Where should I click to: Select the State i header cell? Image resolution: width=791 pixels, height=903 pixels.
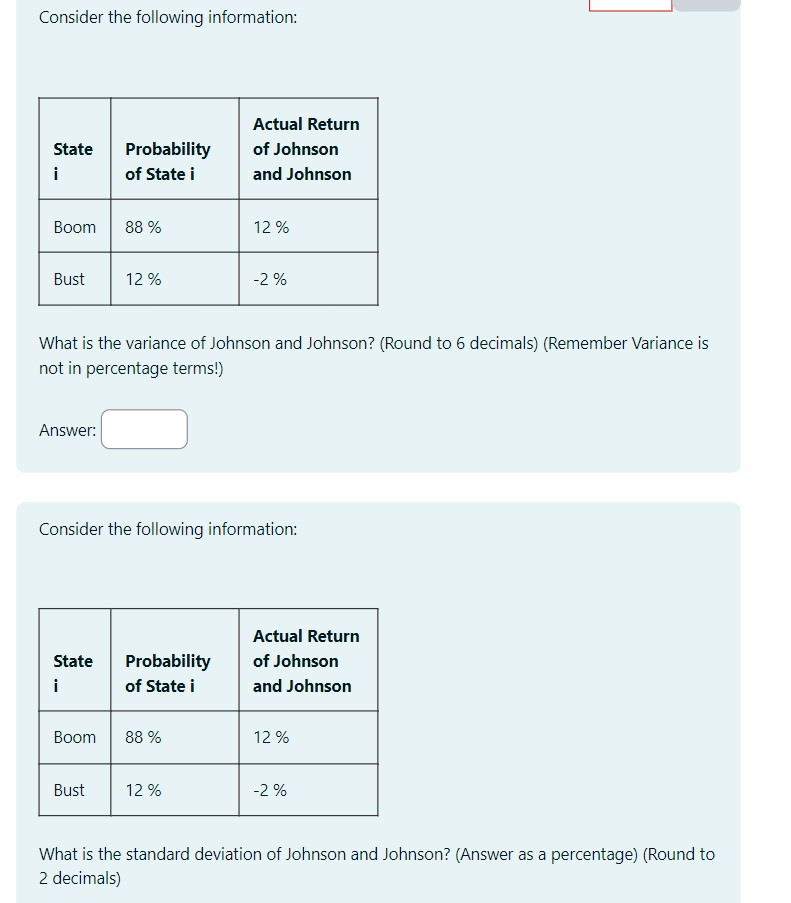pos(73,161)
